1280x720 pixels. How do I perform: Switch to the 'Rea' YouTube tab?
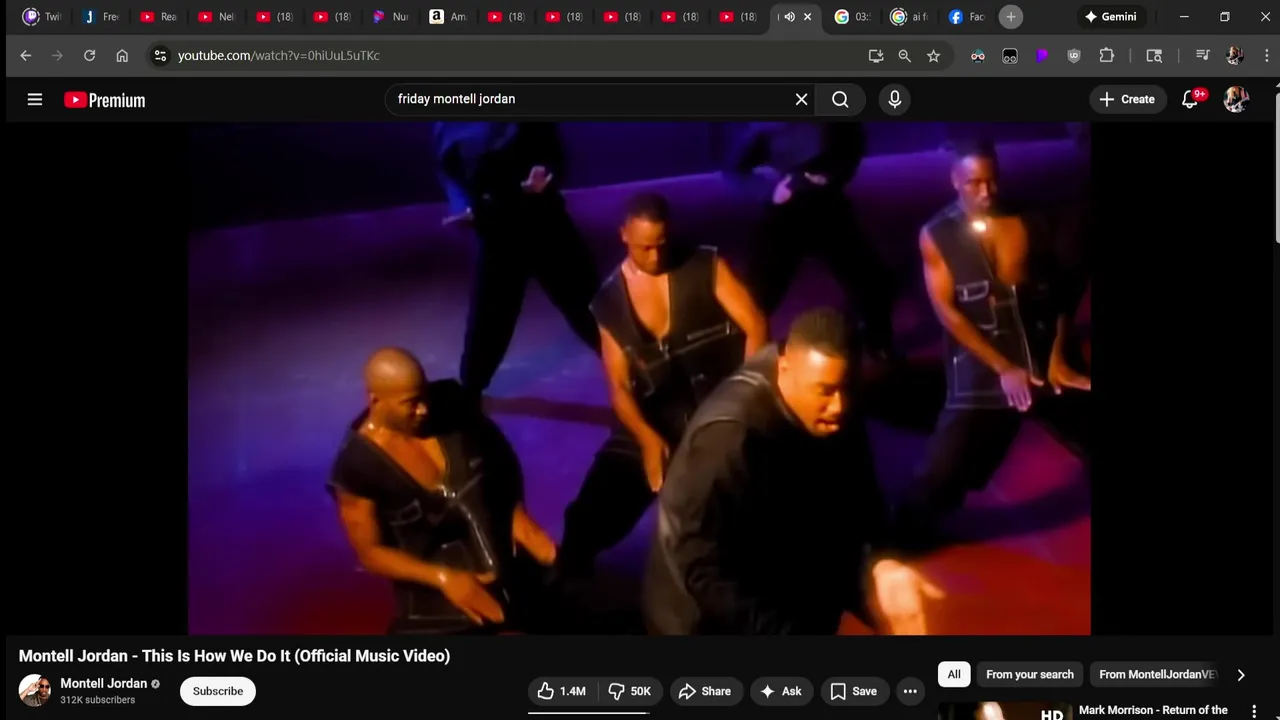tap(159, 17)
